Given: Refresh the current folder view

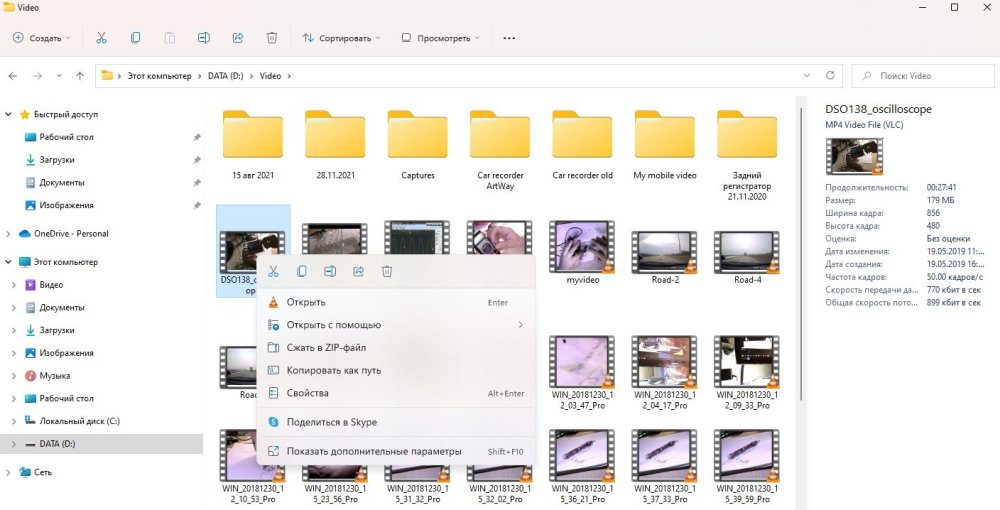Looking at the screenshot, I should tap(831, 76).
